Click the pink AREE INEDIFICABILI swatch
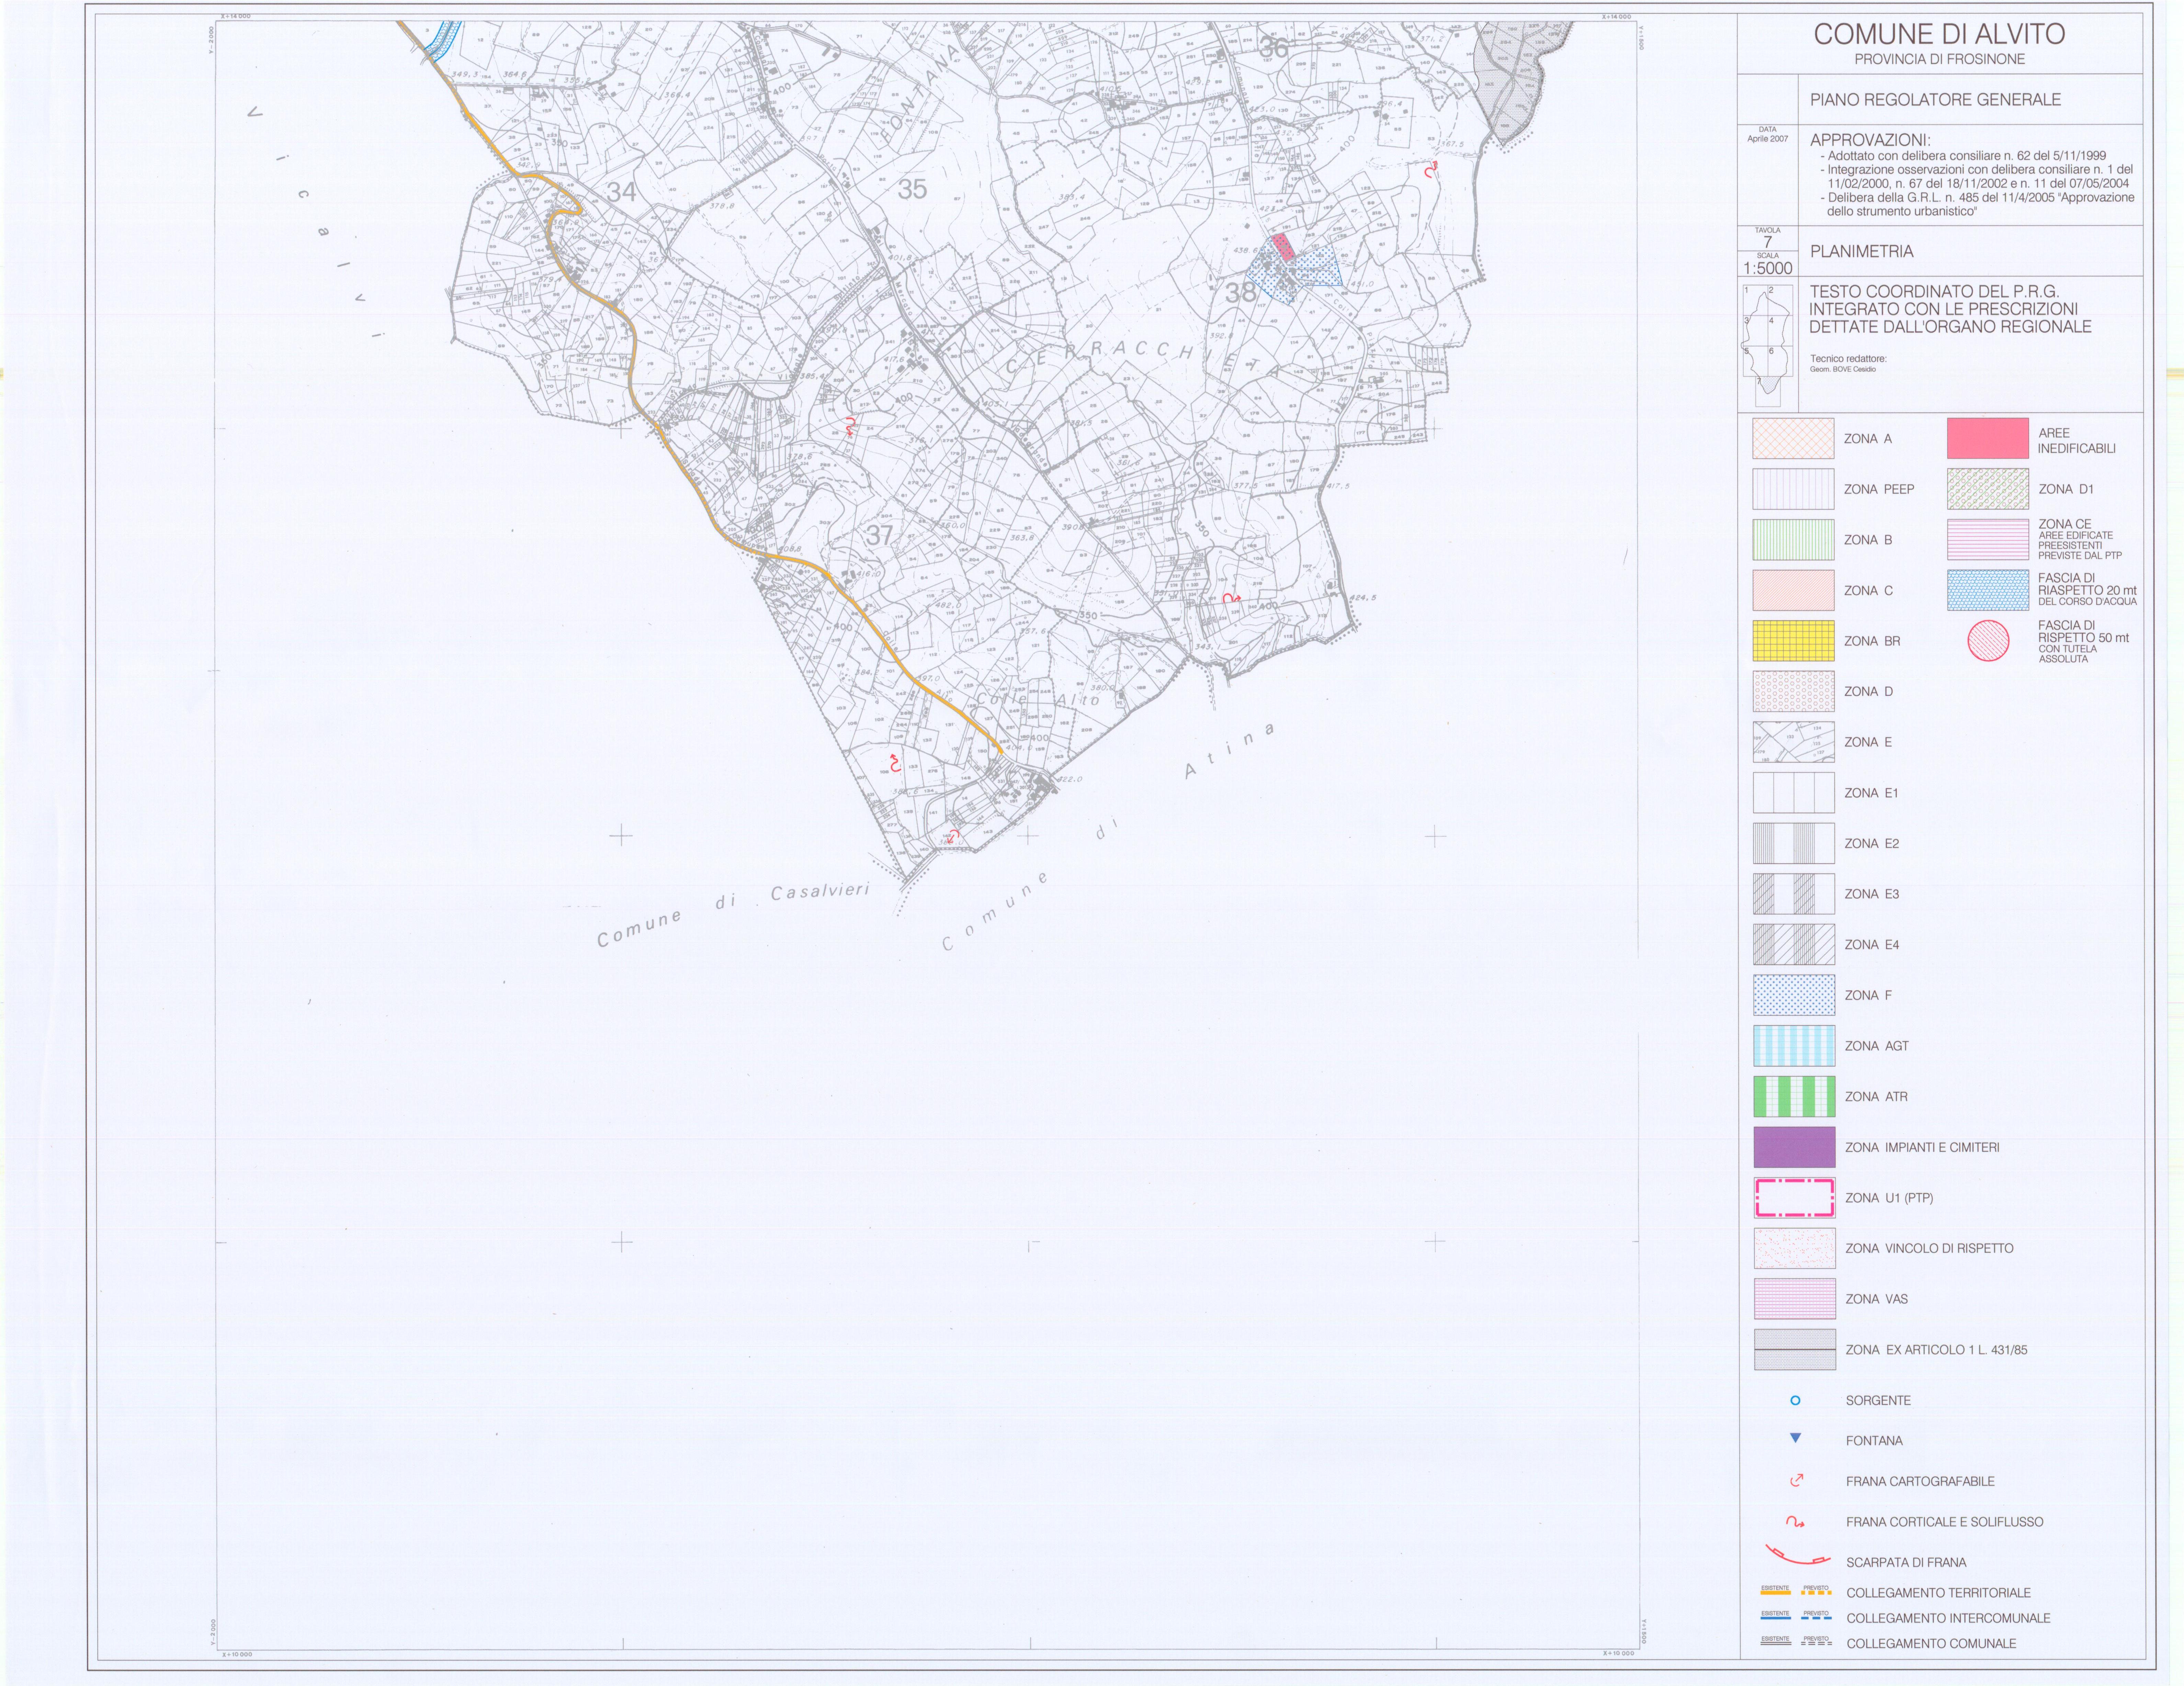Screen dimensions: 2184x1686 1988,438
